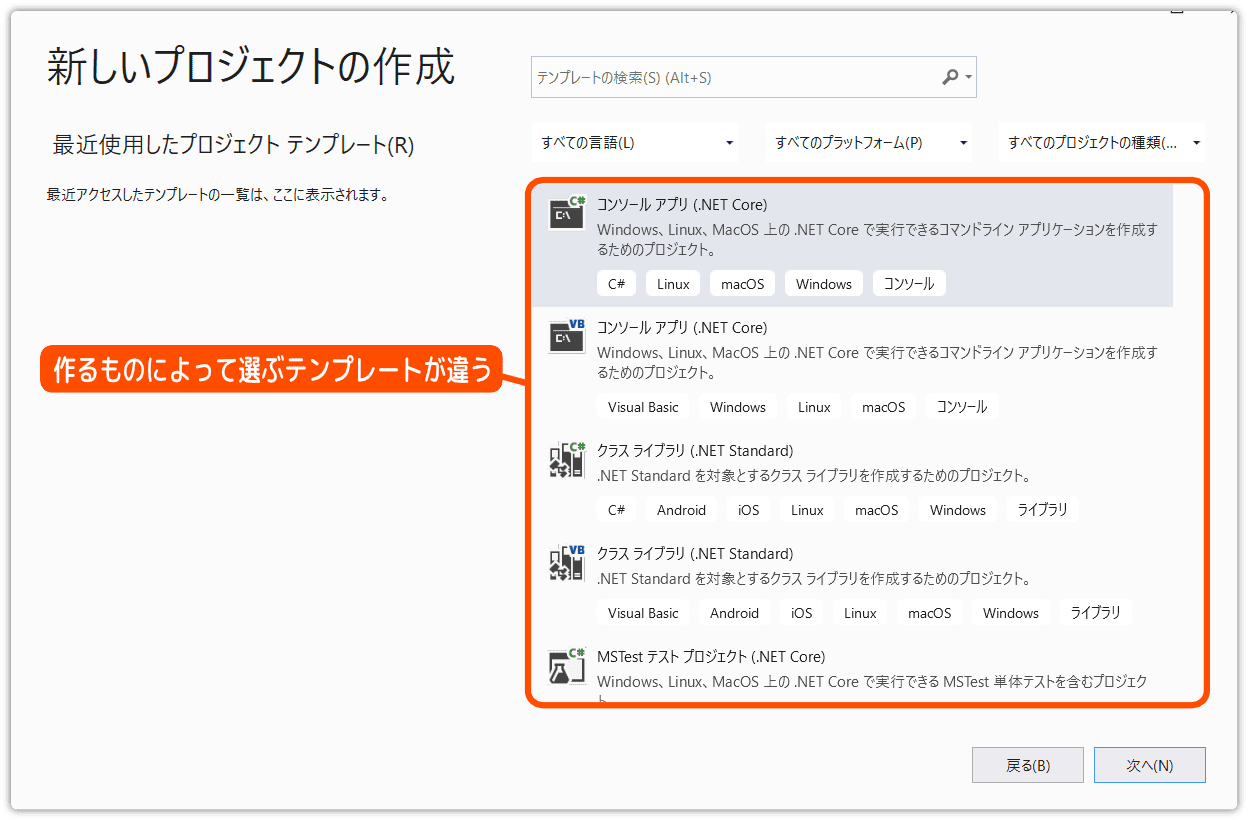Click Visual Basic tag on VB console template
Image resolution: width=1248 pixels, height=820 pixels.
[643, 407]
